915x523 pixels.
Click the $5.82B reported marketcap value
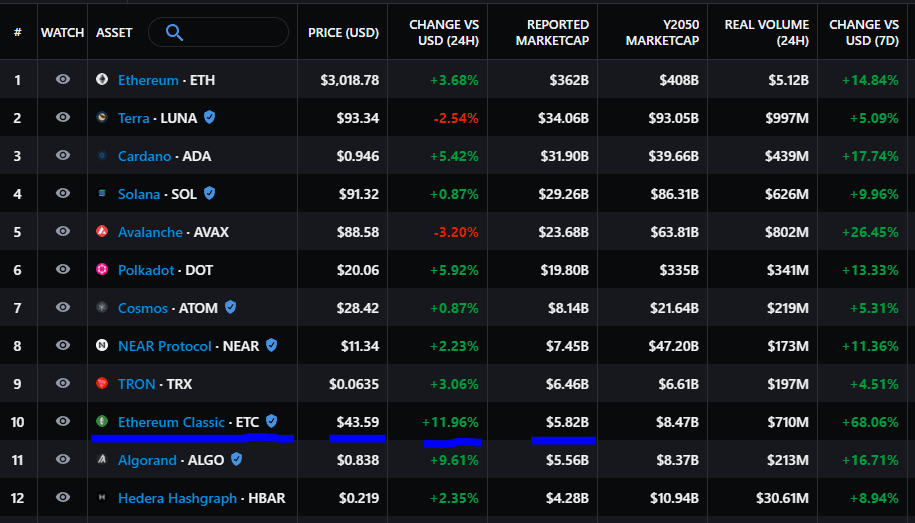point(567,422)
